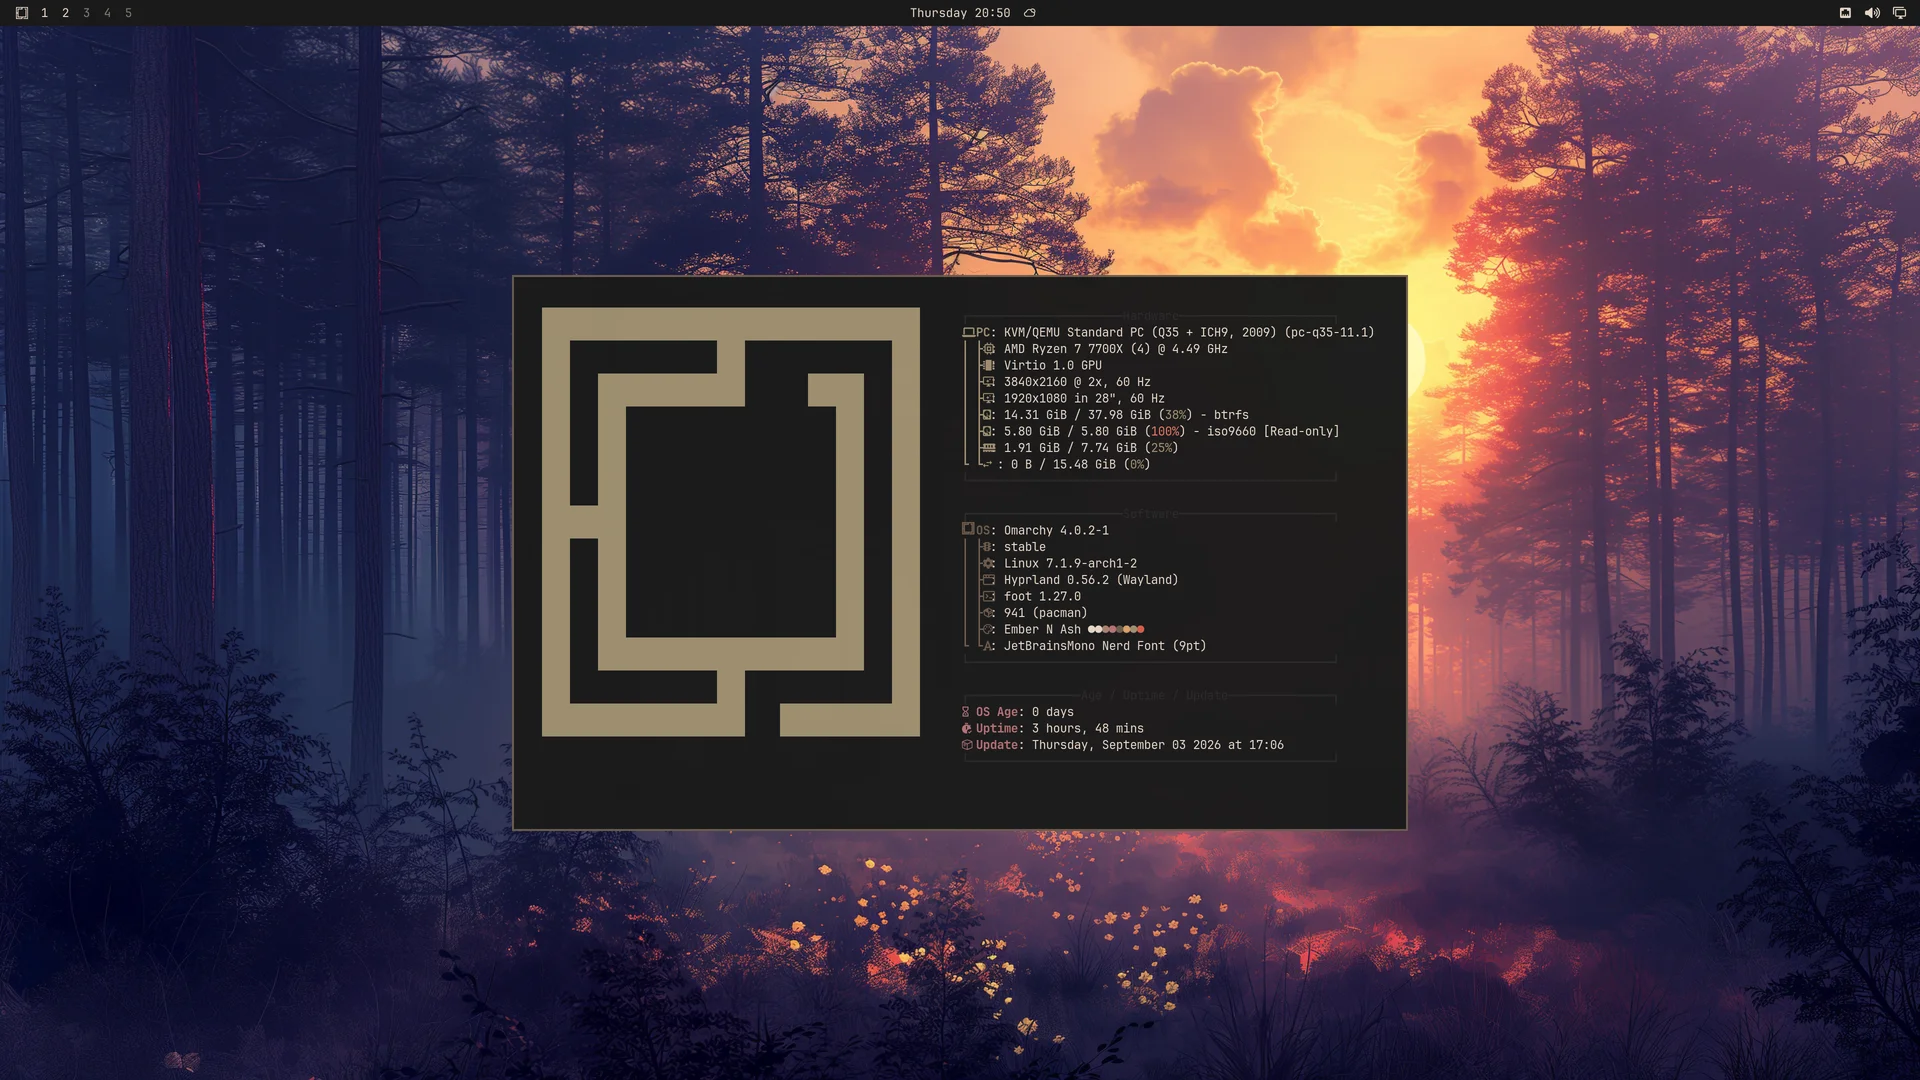Click the camera-like tray icon left of volume
This screenshot has height=1080, width=1920.
[1845, 13]
